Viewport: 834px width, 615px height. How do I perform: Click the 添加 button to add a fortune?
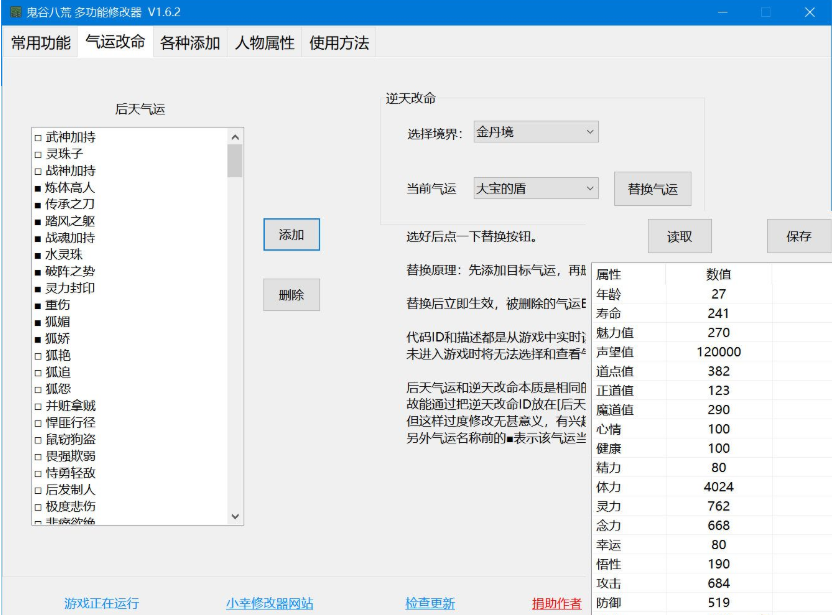pos(291,234)
